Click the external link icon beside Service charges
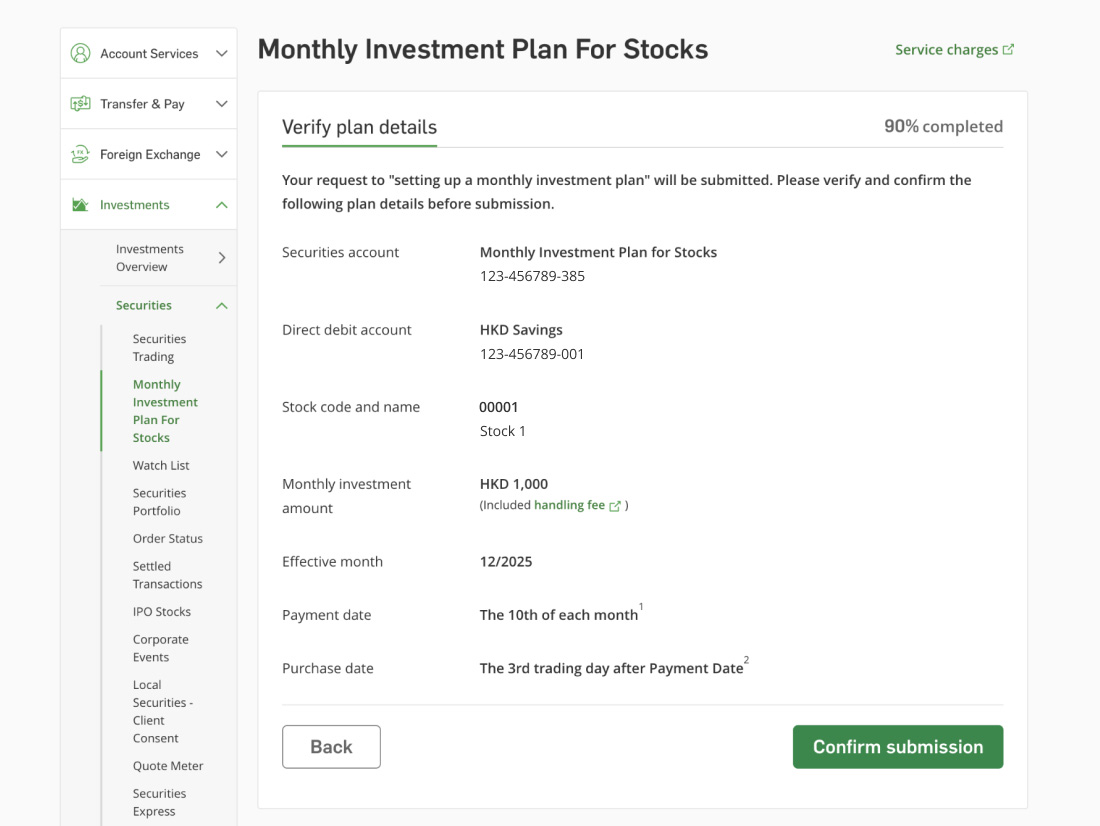Image resolution: width=1100 pixels, height=826 pixels. point(1008,50)
